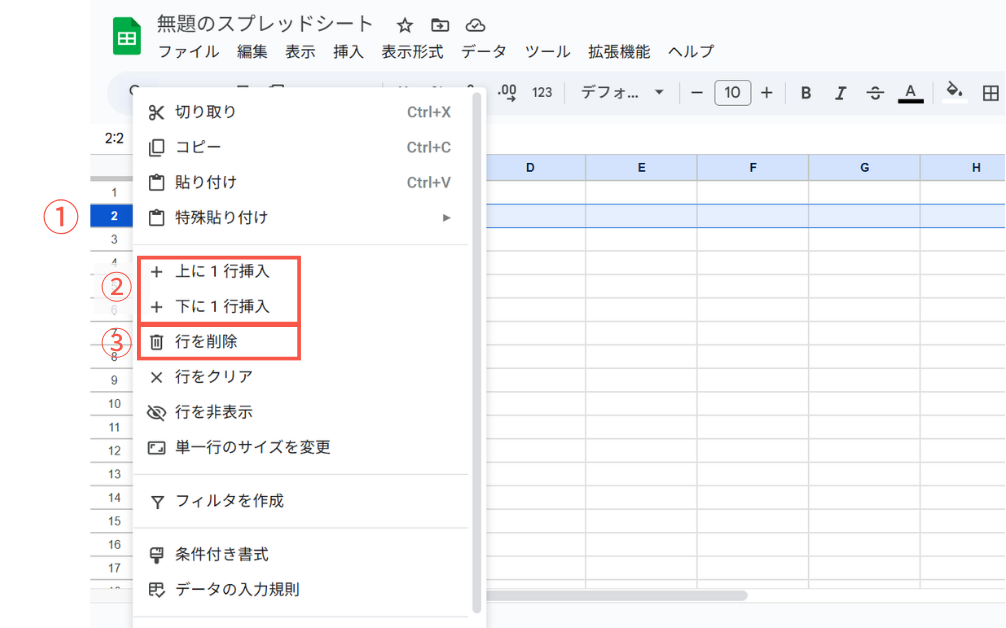Select column F header
Viewport: 1006px width, 628px height.
point(753,167)
